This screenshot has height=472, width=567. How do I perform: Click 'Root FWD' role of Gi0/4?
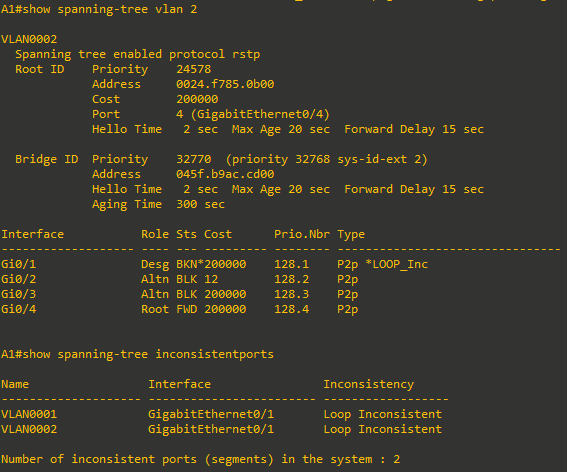(169, 309)
